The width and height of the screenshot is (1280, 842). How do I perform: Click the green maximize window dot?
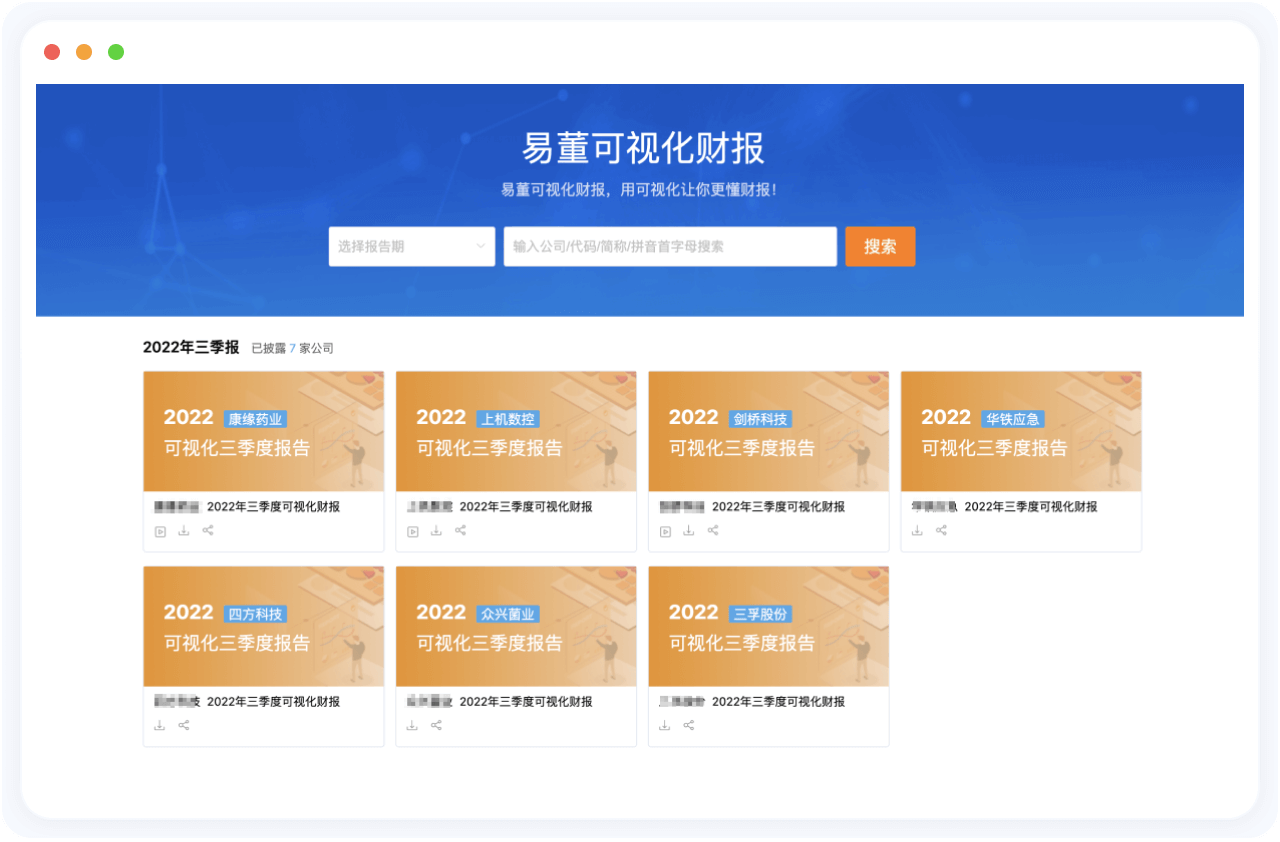pos(116,52)
